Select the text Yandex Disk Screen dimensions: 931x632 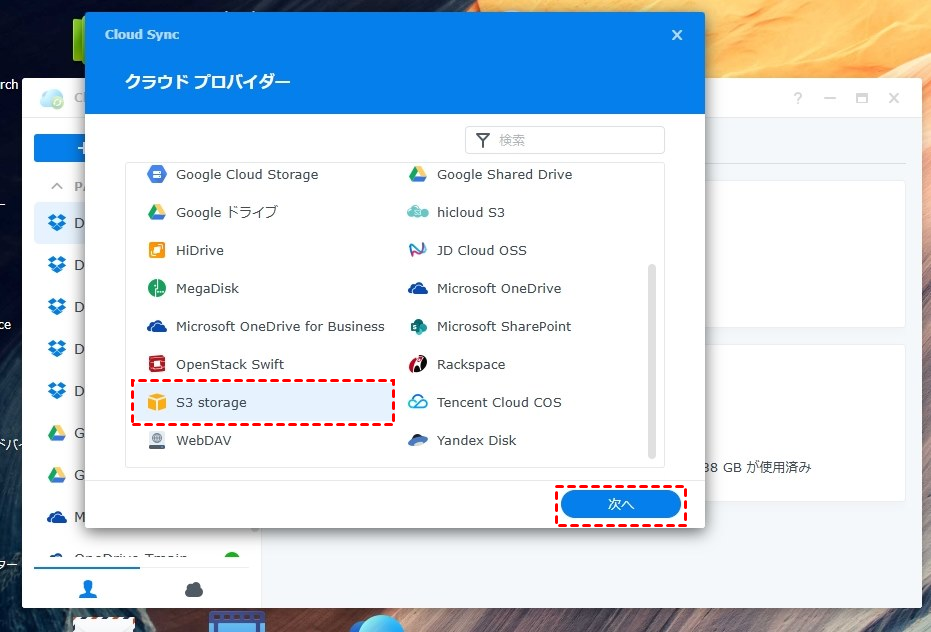coord(476,441)
